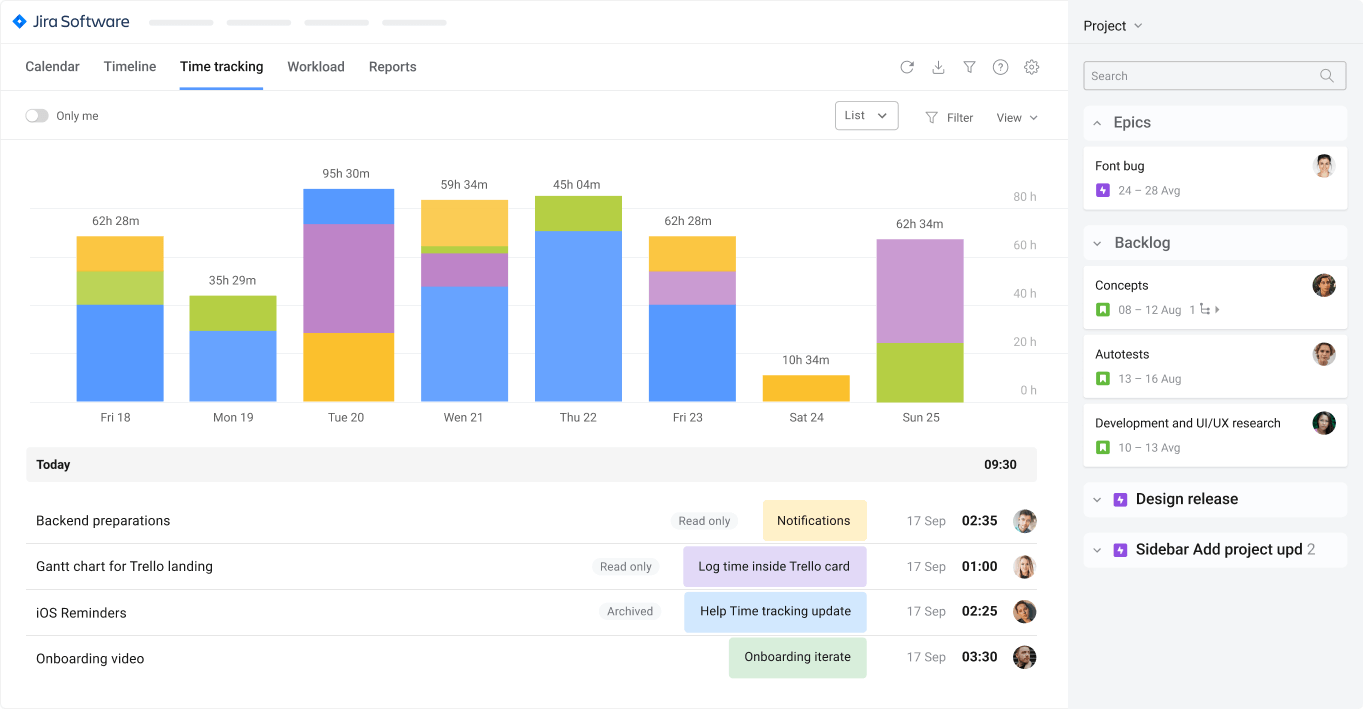Open time tracking settings via the gear icon
Viewport: 1363px width, 709px height.
[x=1031, y=67]
